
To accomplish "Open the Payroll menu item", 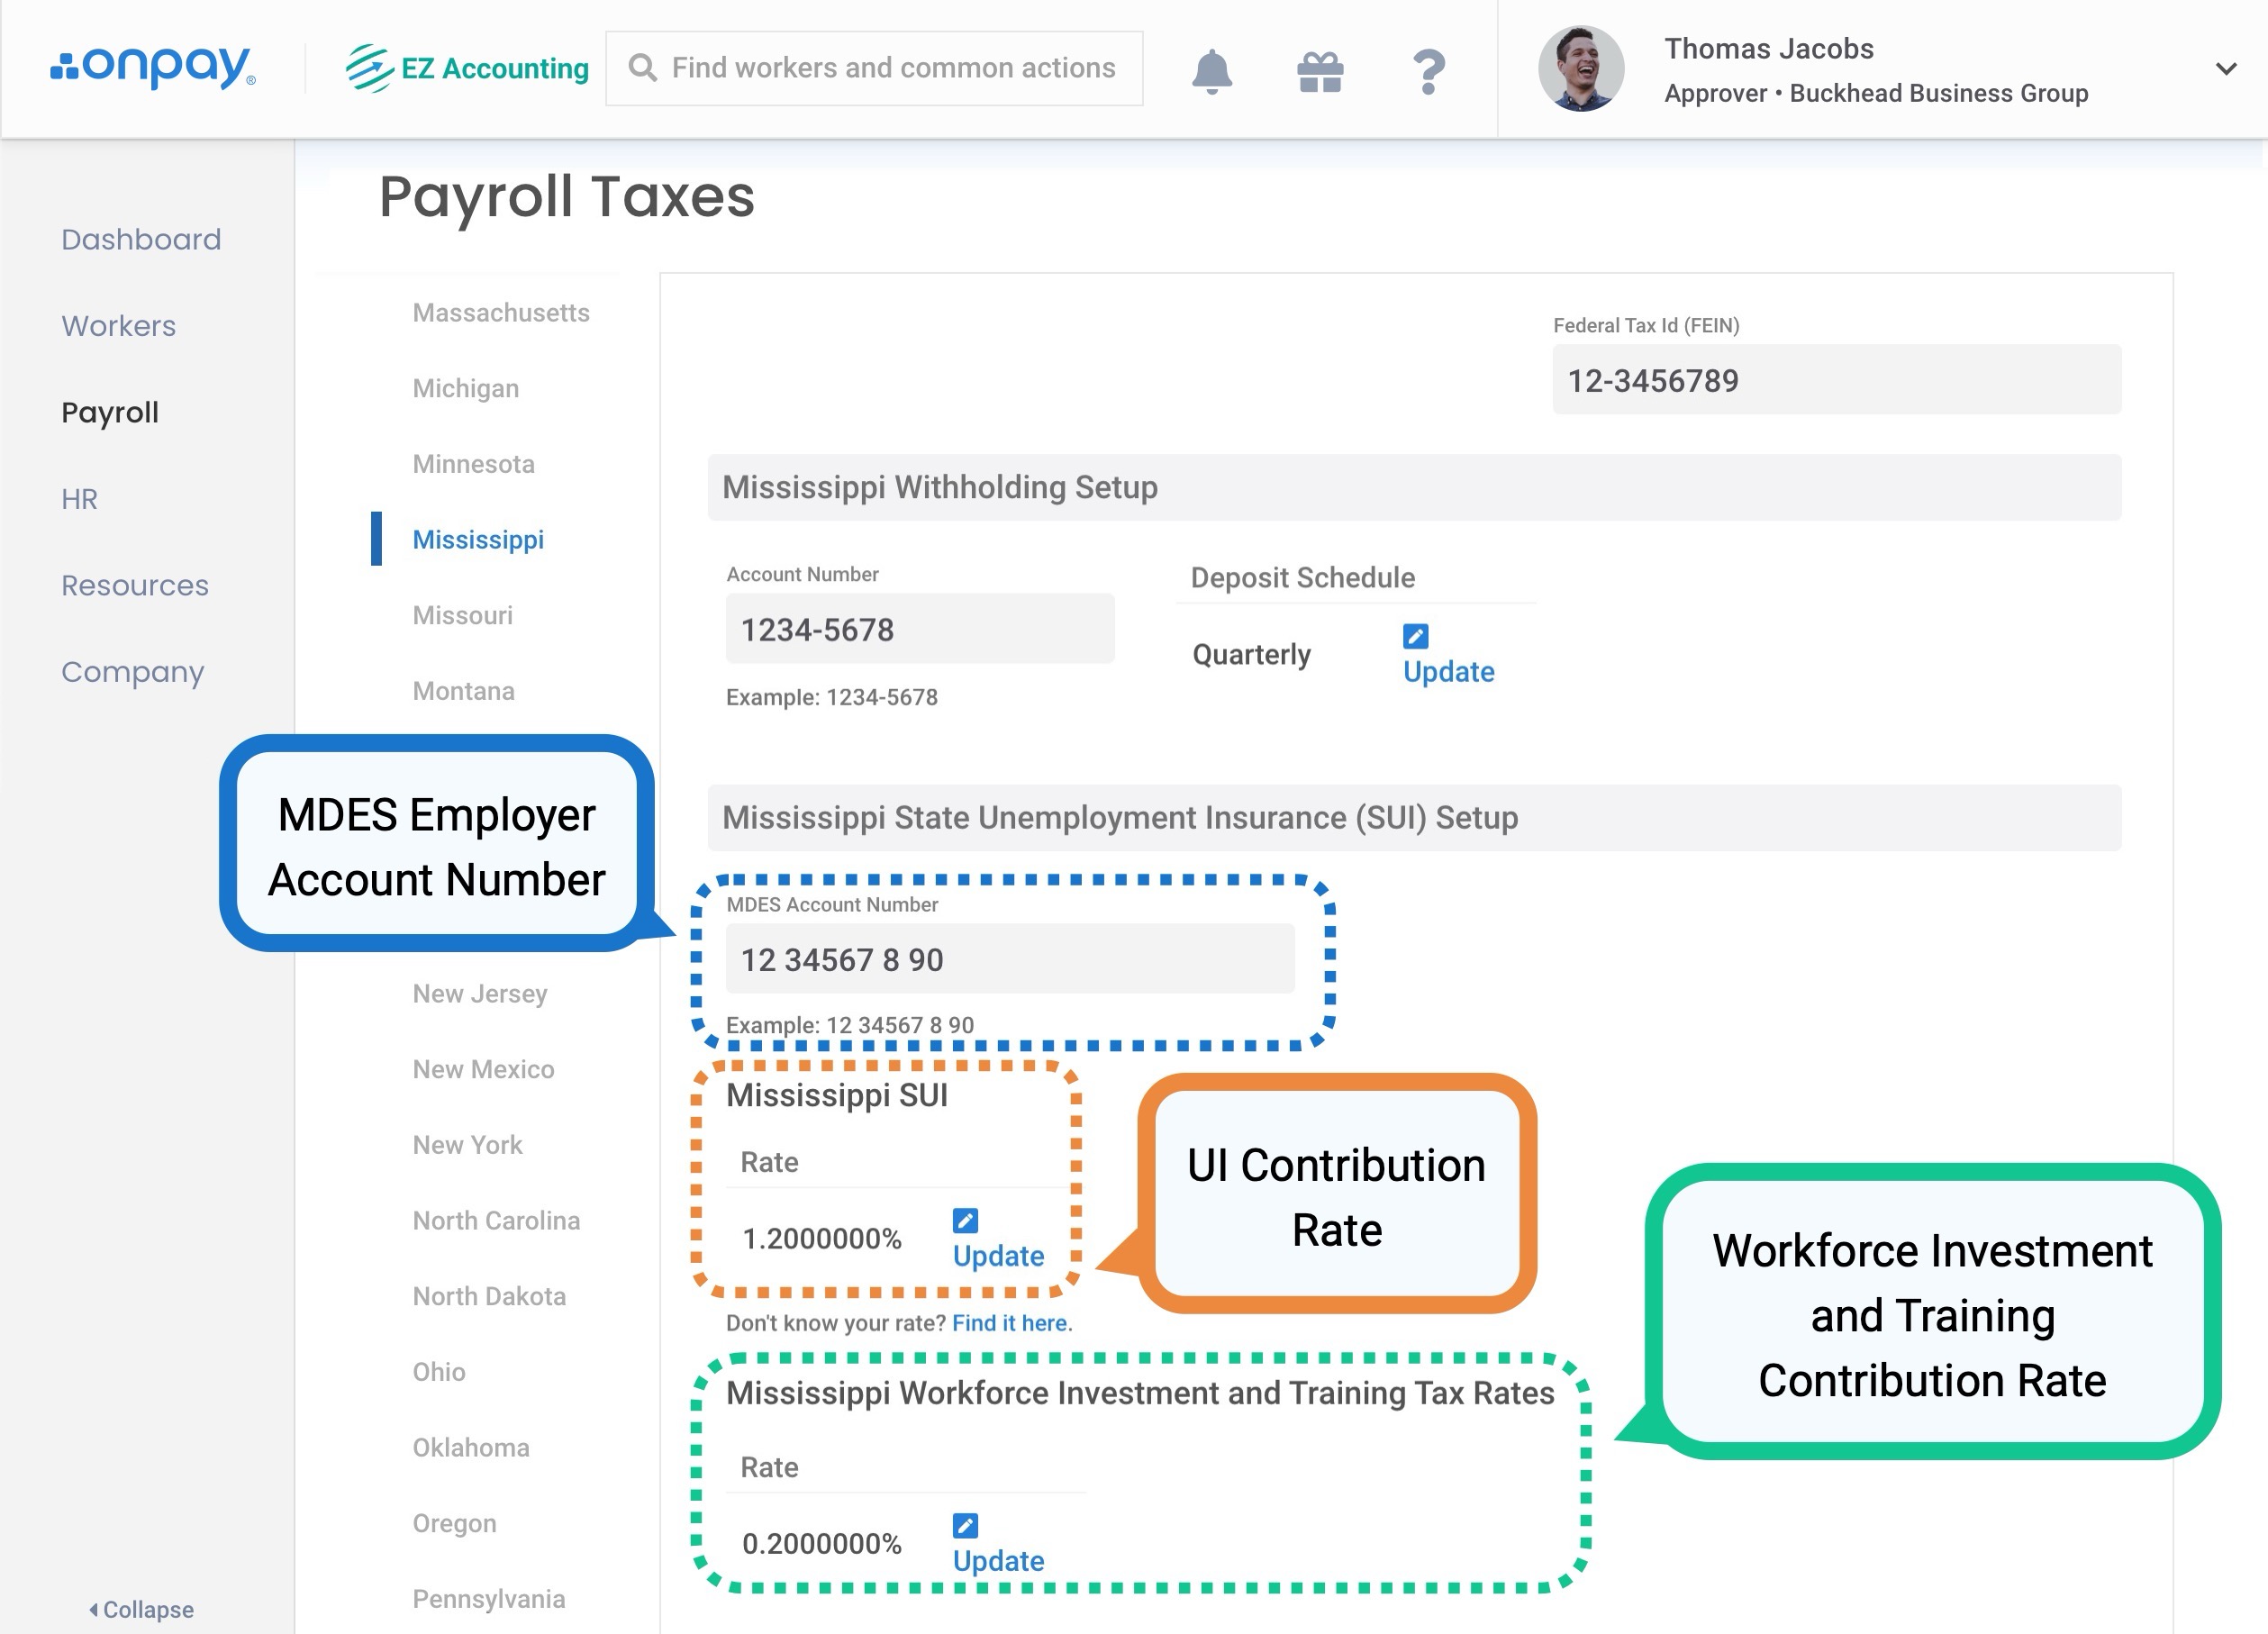I will point(110,412).
